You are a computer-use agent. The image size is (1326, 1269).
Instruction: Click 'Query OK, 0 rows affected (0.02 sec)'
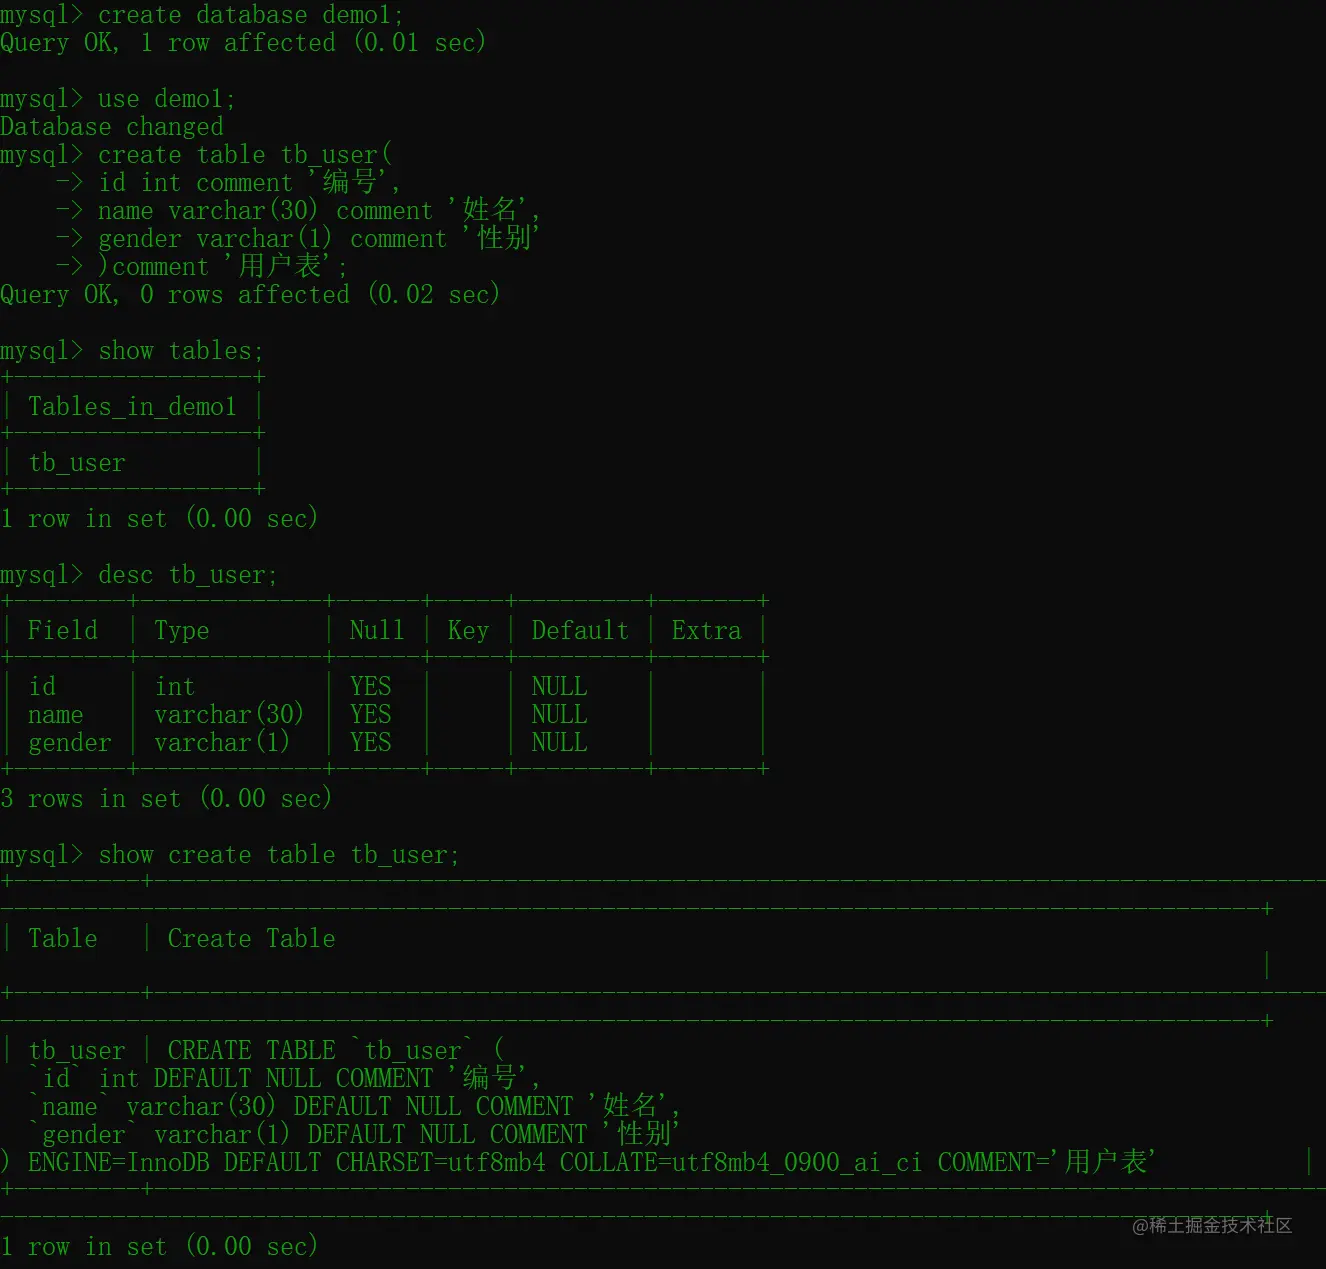249,295
